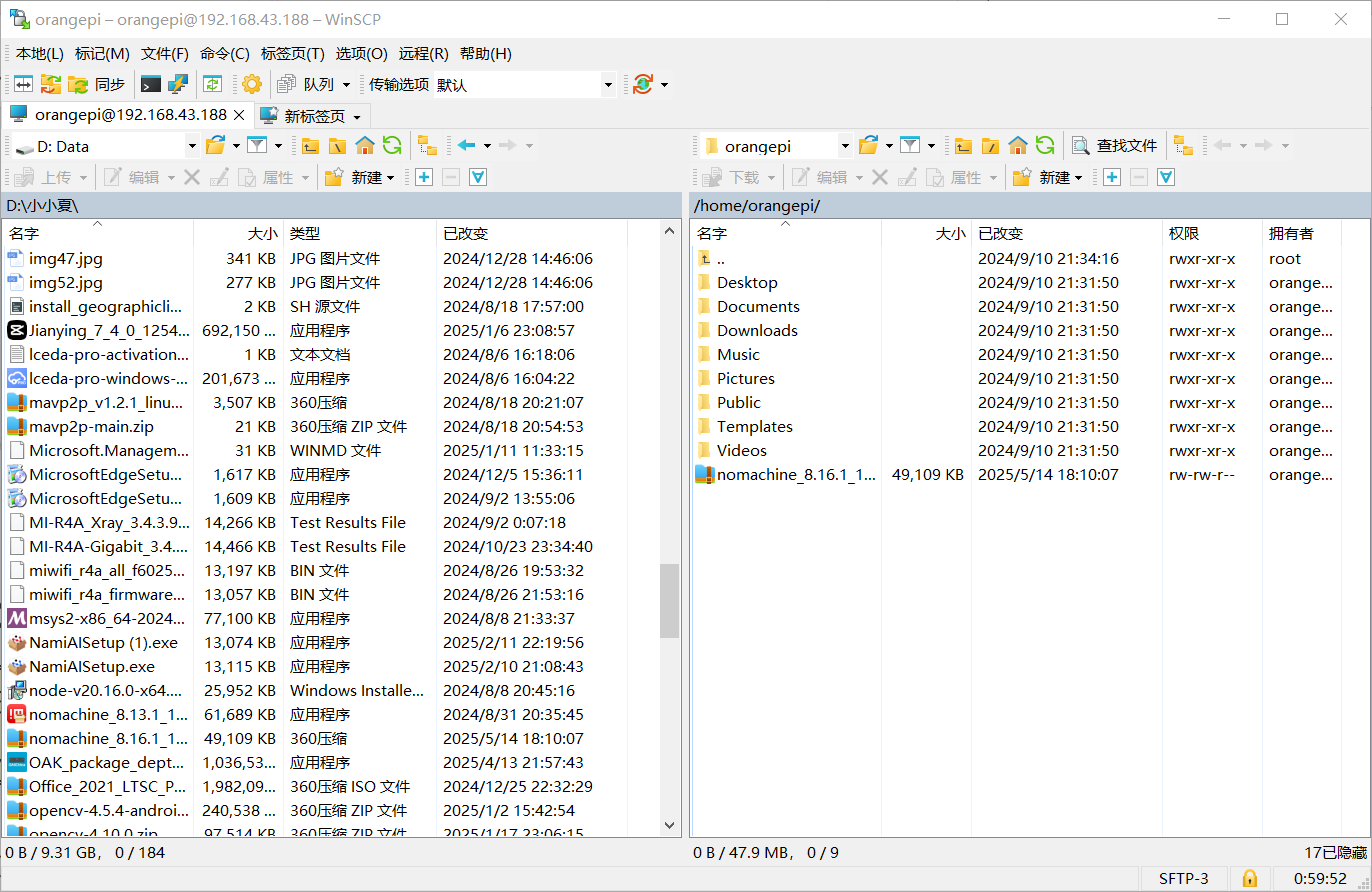Open the 远程(R) menu

(423, 54)
